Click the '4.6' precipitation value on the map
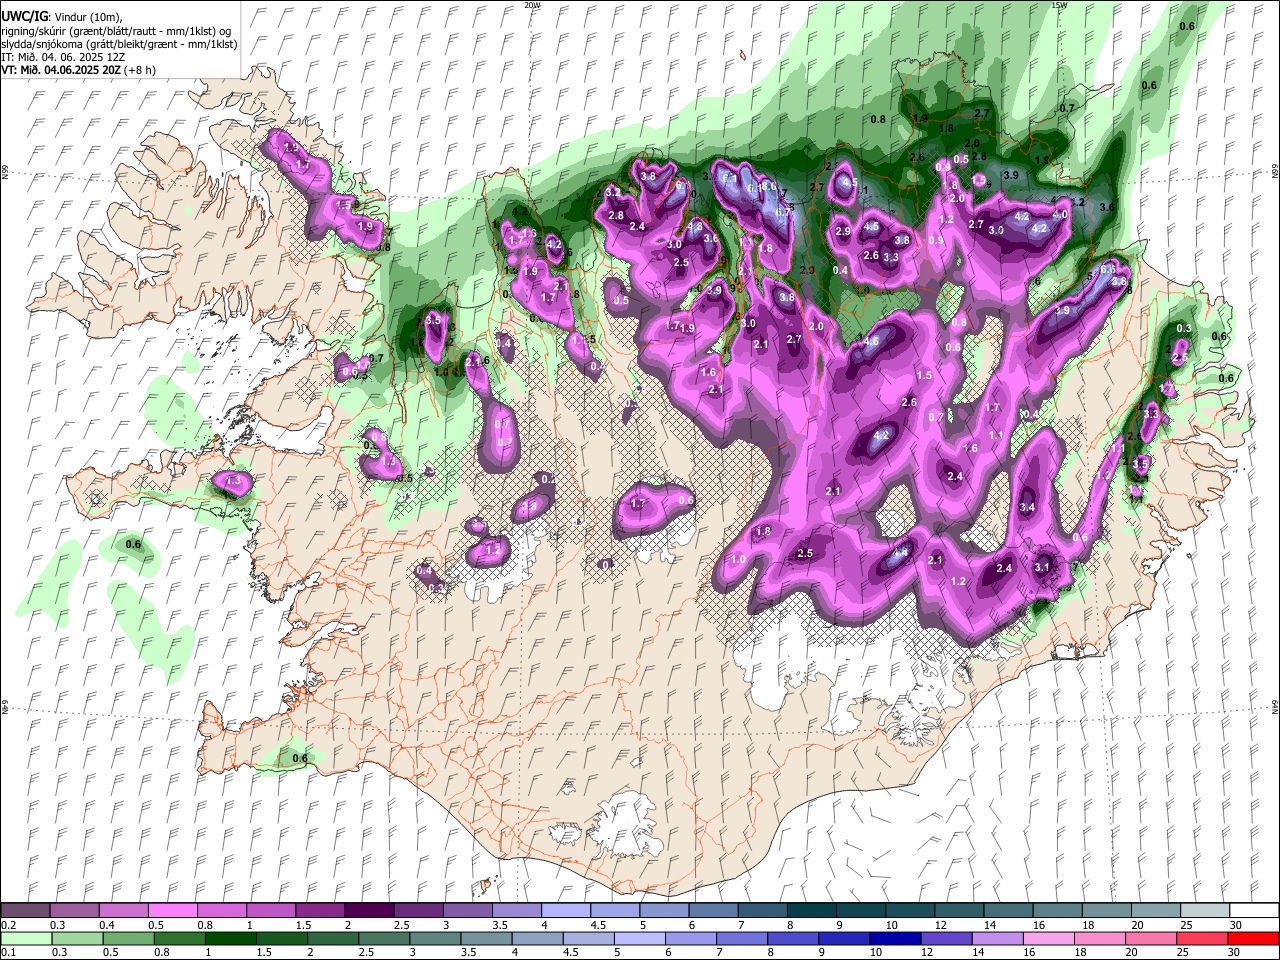The width and height of the screenshot is (1280, 960). pos(871,341)
